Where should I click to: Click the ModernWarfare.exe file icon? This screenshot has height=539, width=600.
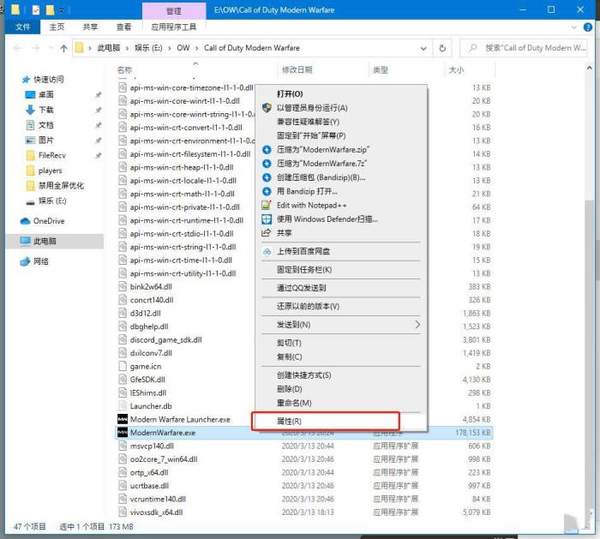coord(122,433)
